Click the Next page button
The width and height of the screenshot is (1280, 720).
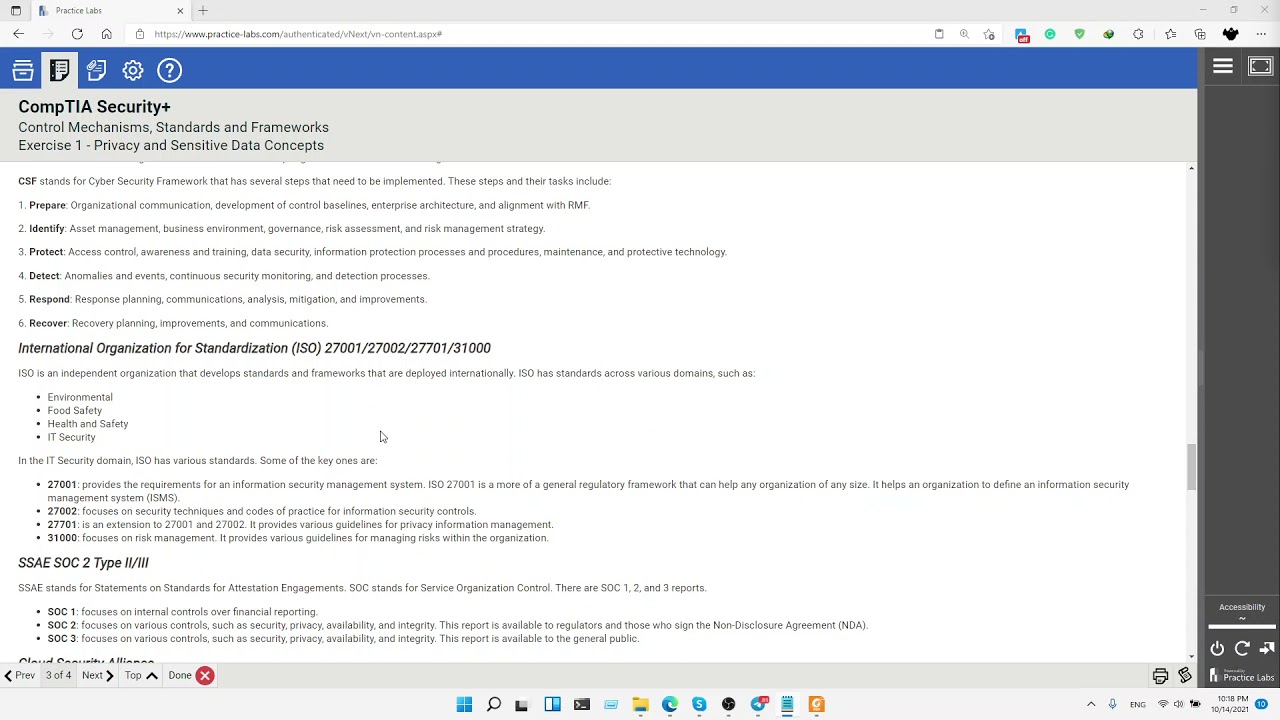click(98, 676)
